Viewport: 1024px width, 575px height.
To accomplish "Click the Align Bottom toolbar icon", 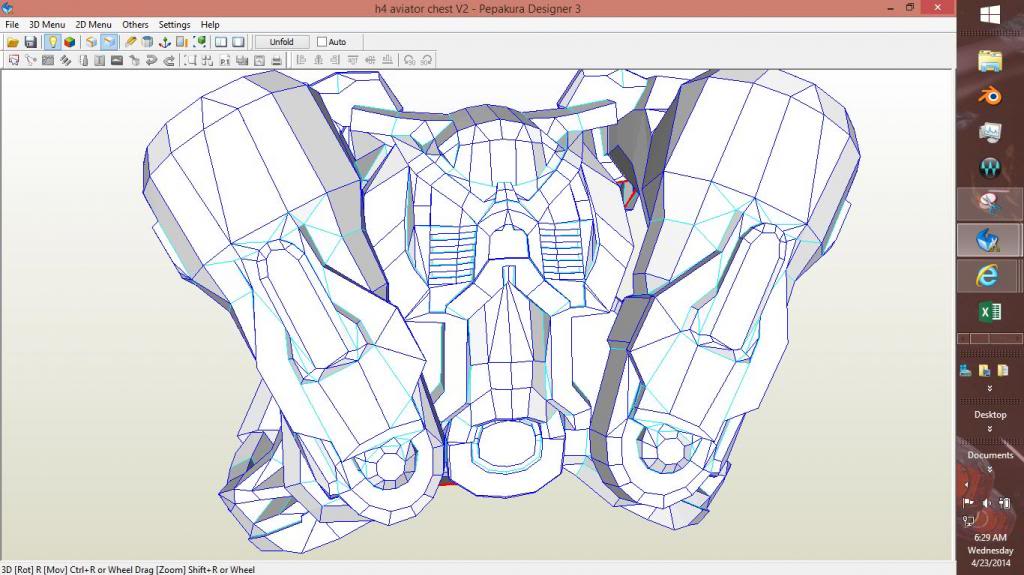I will click(x=388, y=60).
